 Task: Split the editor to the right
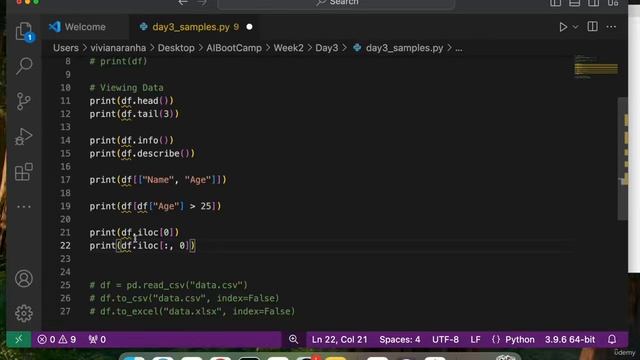pyautogui.click(x=592, y=27)
